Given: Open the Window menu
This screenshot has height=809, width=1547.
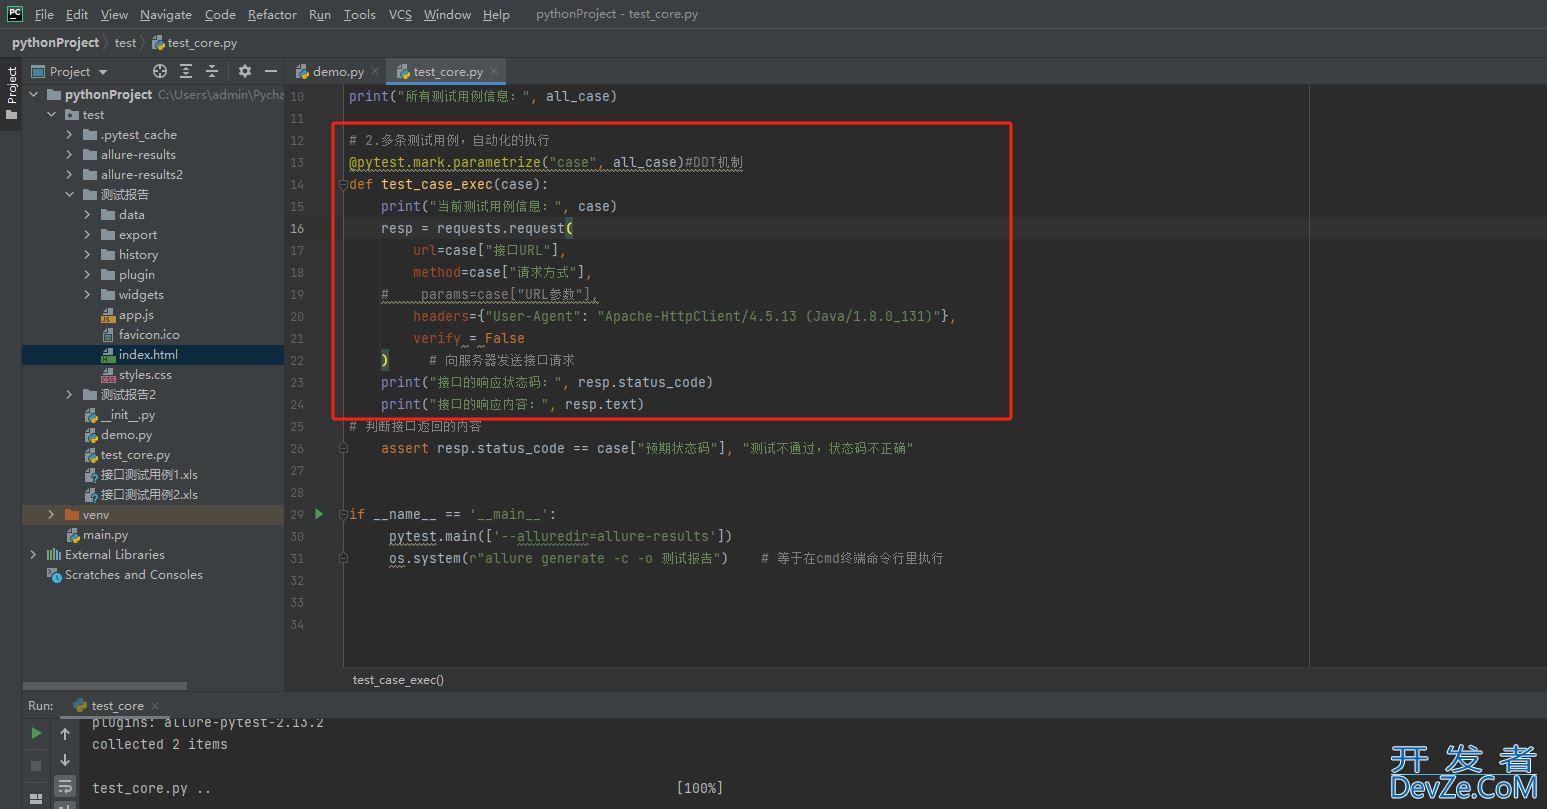Looking at the screenshot, I should (447, 14).
